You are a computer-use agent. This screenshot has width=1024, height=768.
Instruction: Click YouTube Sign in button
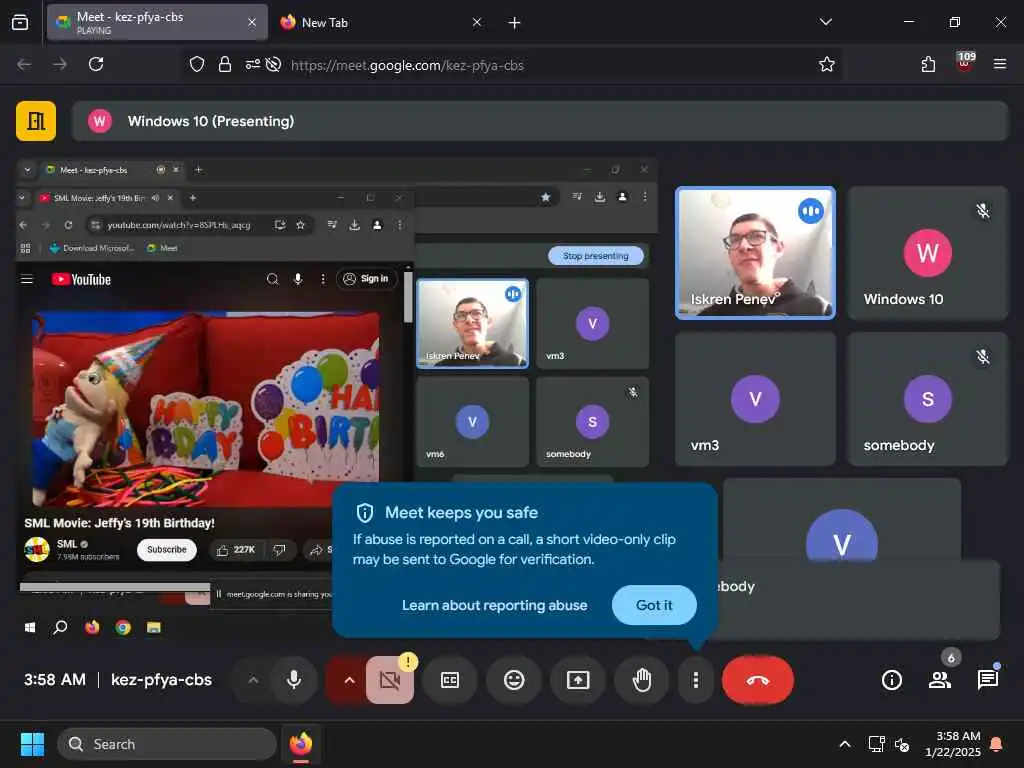(x=366, y=279)
